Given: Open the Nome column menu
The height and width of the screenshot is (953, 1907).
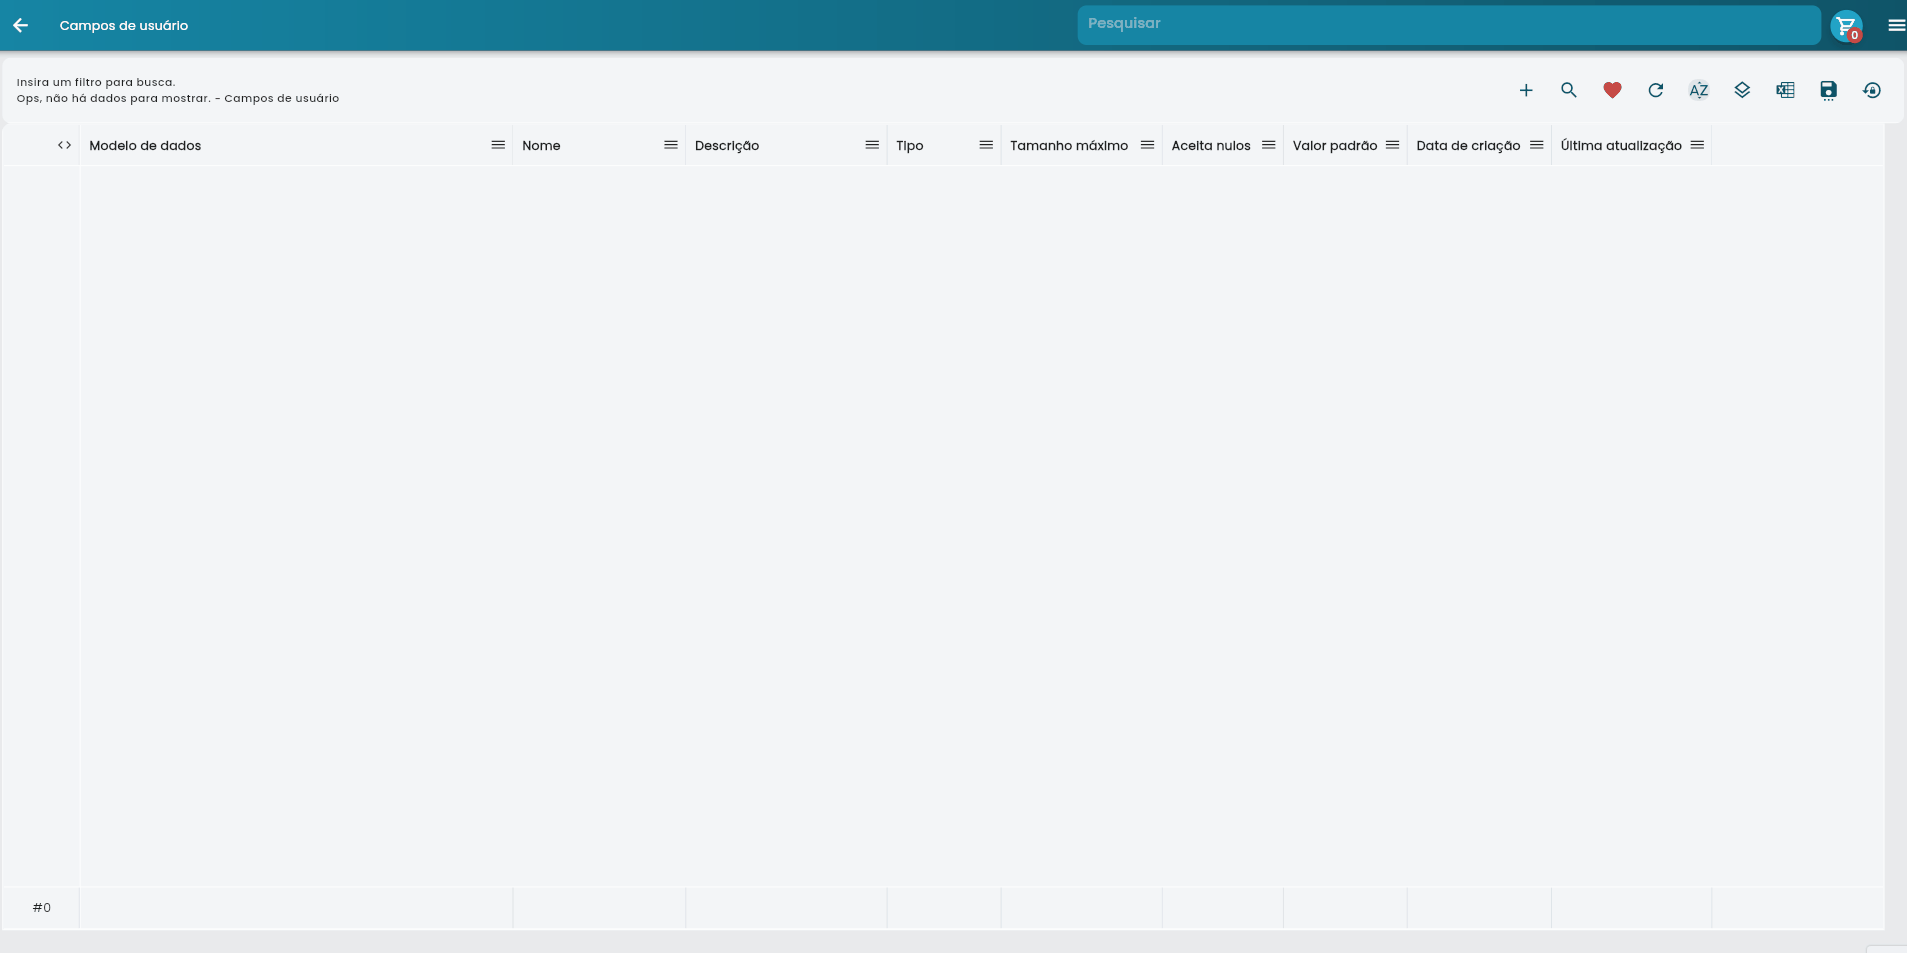Looking at the screenshot, I should pos(671,146).
